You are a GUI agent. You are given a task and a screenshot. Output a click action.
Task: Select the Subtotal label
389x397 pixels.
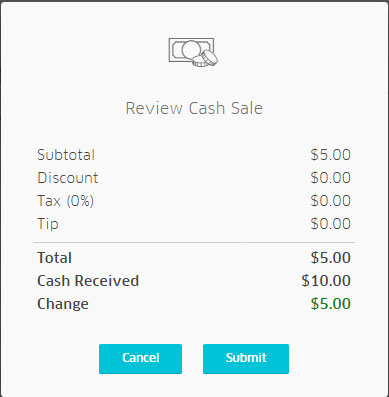point(66,155)
